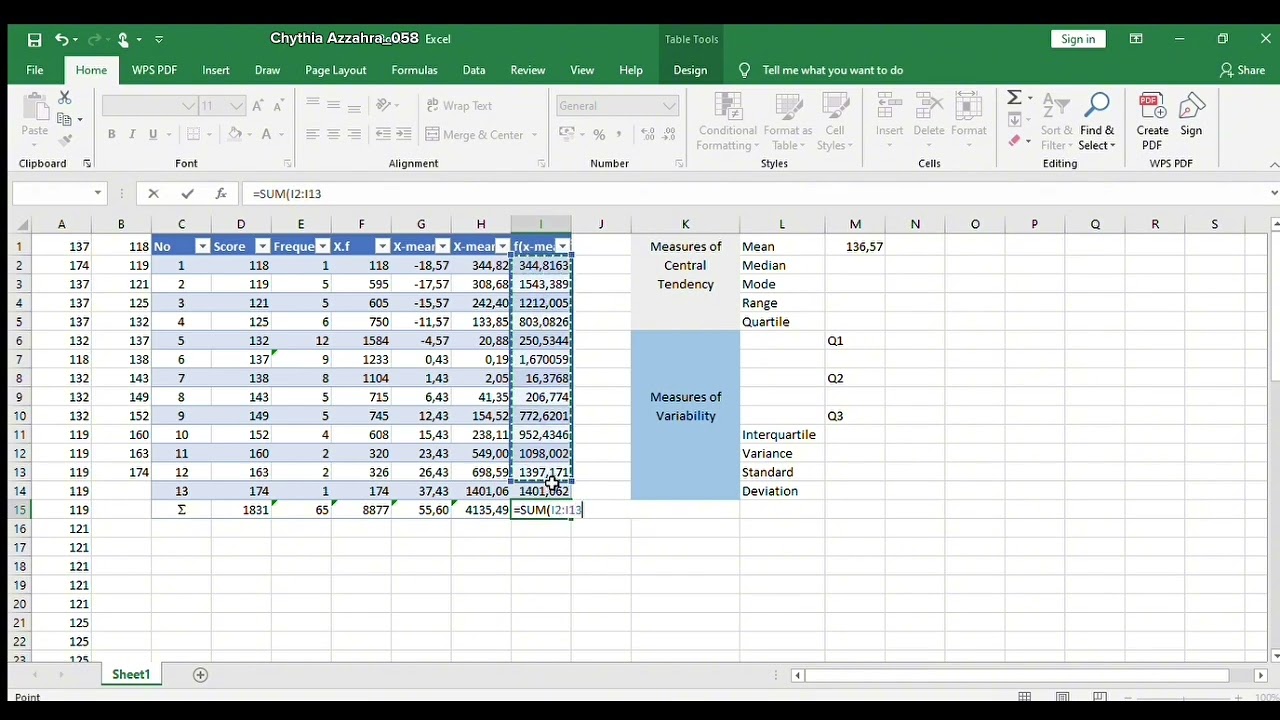Click the Undo arrow icon
The height and width of the screenshot is (720, 1280).
pos(61,39)
